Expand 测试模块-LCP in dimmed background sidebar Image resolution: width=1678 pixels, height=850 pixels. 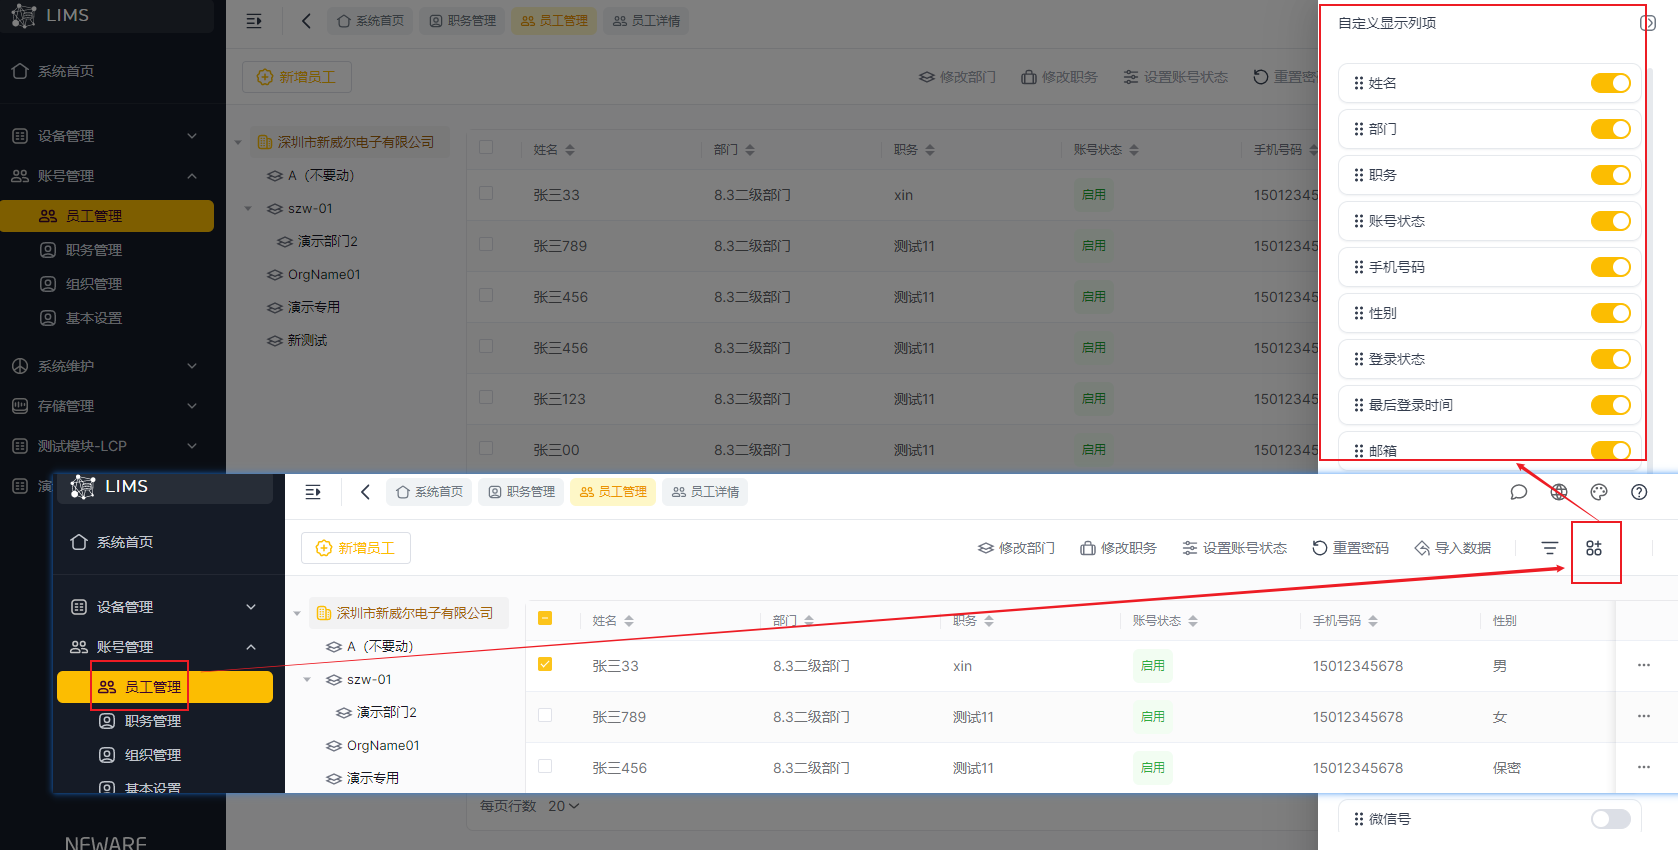(x=105, y=446)
